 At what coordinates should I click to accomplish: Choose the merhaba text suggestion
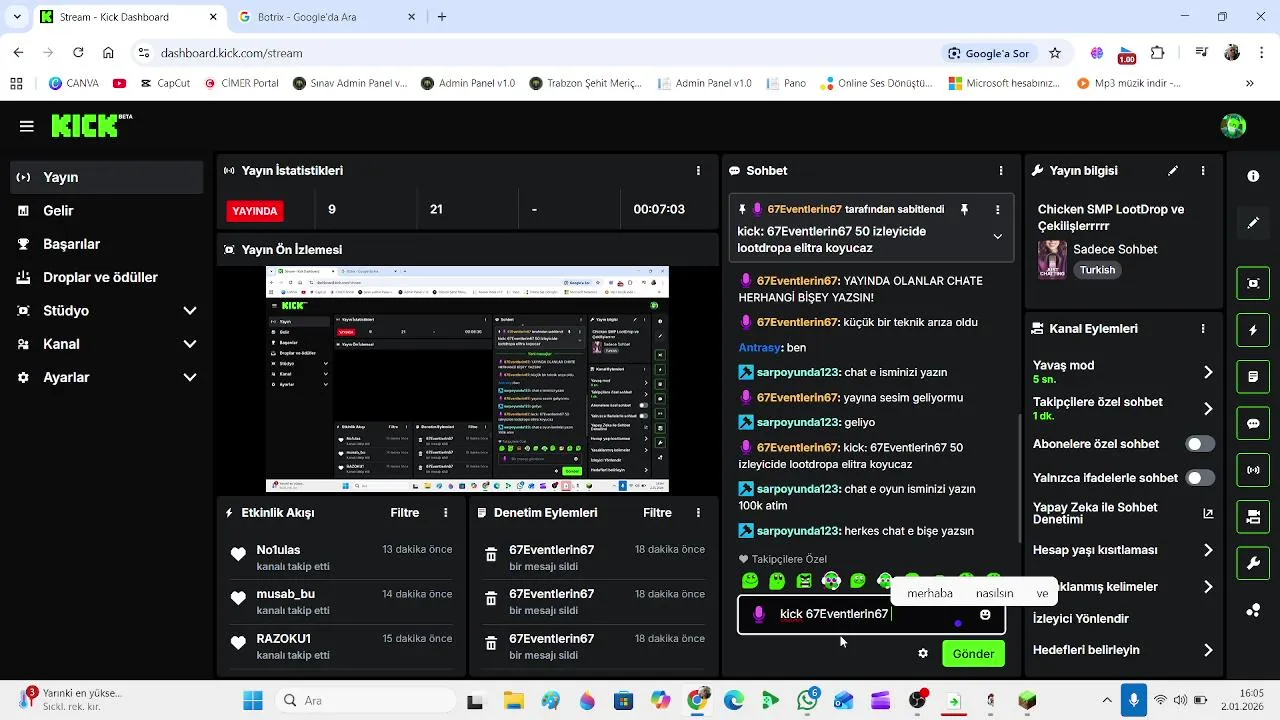point(930,593)
